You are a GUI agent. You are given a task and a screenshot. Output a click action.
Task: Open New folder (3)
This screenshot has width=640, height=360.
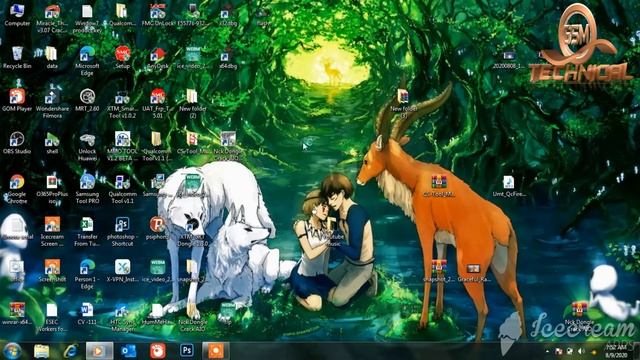pyautogui.click(x=403, y=104)
